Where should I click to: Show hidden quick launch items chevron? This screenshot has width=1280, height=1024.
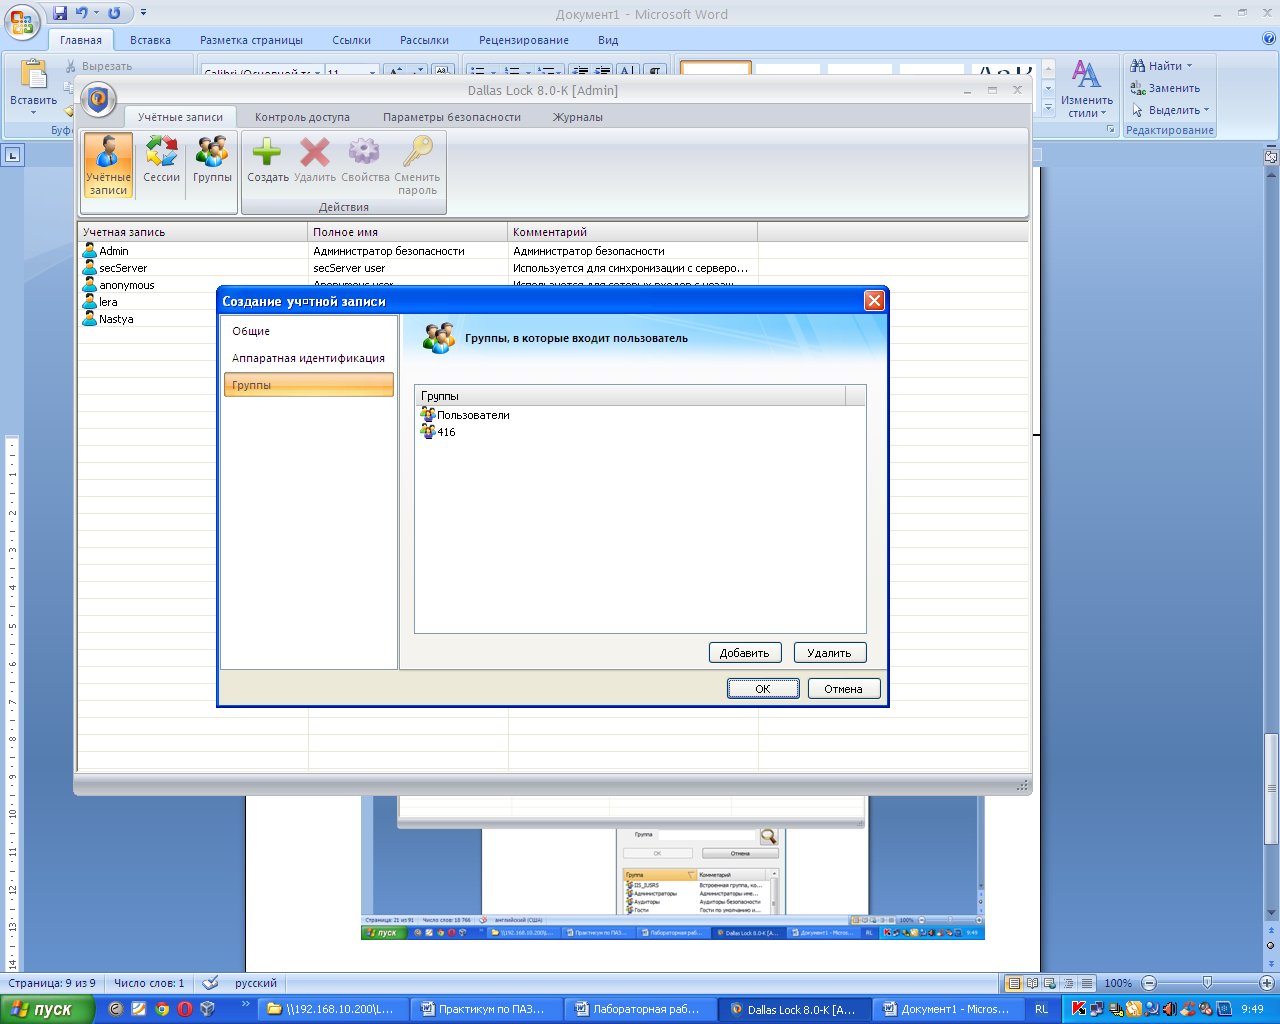click(x=246, y=1005)
